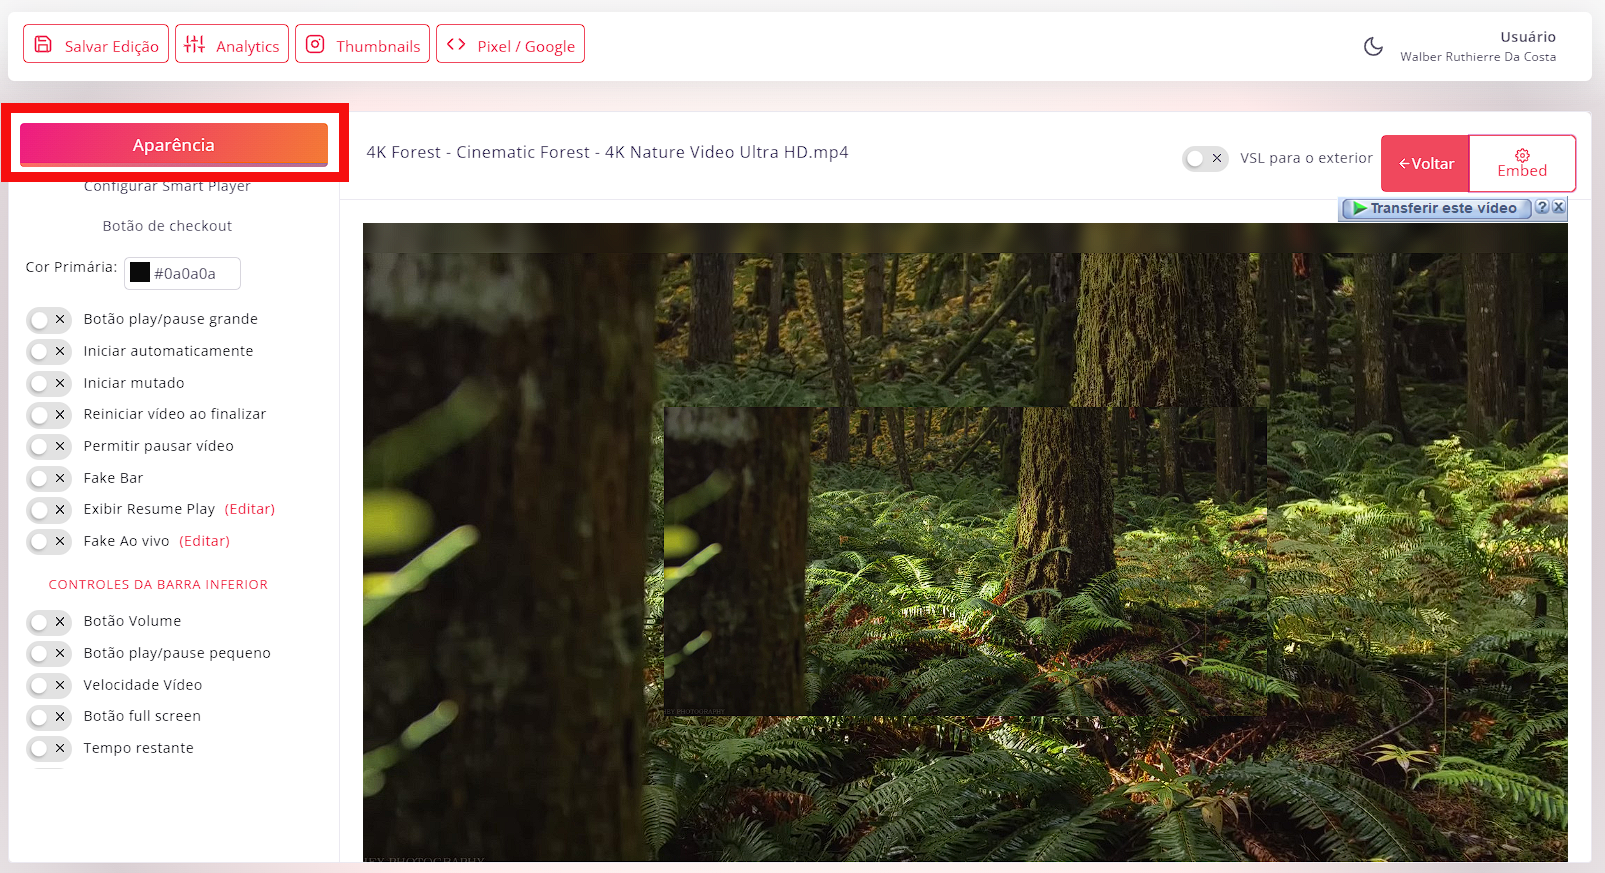Toggle Iniciar mutado switch
Viewport: 1605px width, 873px height.
49,383
